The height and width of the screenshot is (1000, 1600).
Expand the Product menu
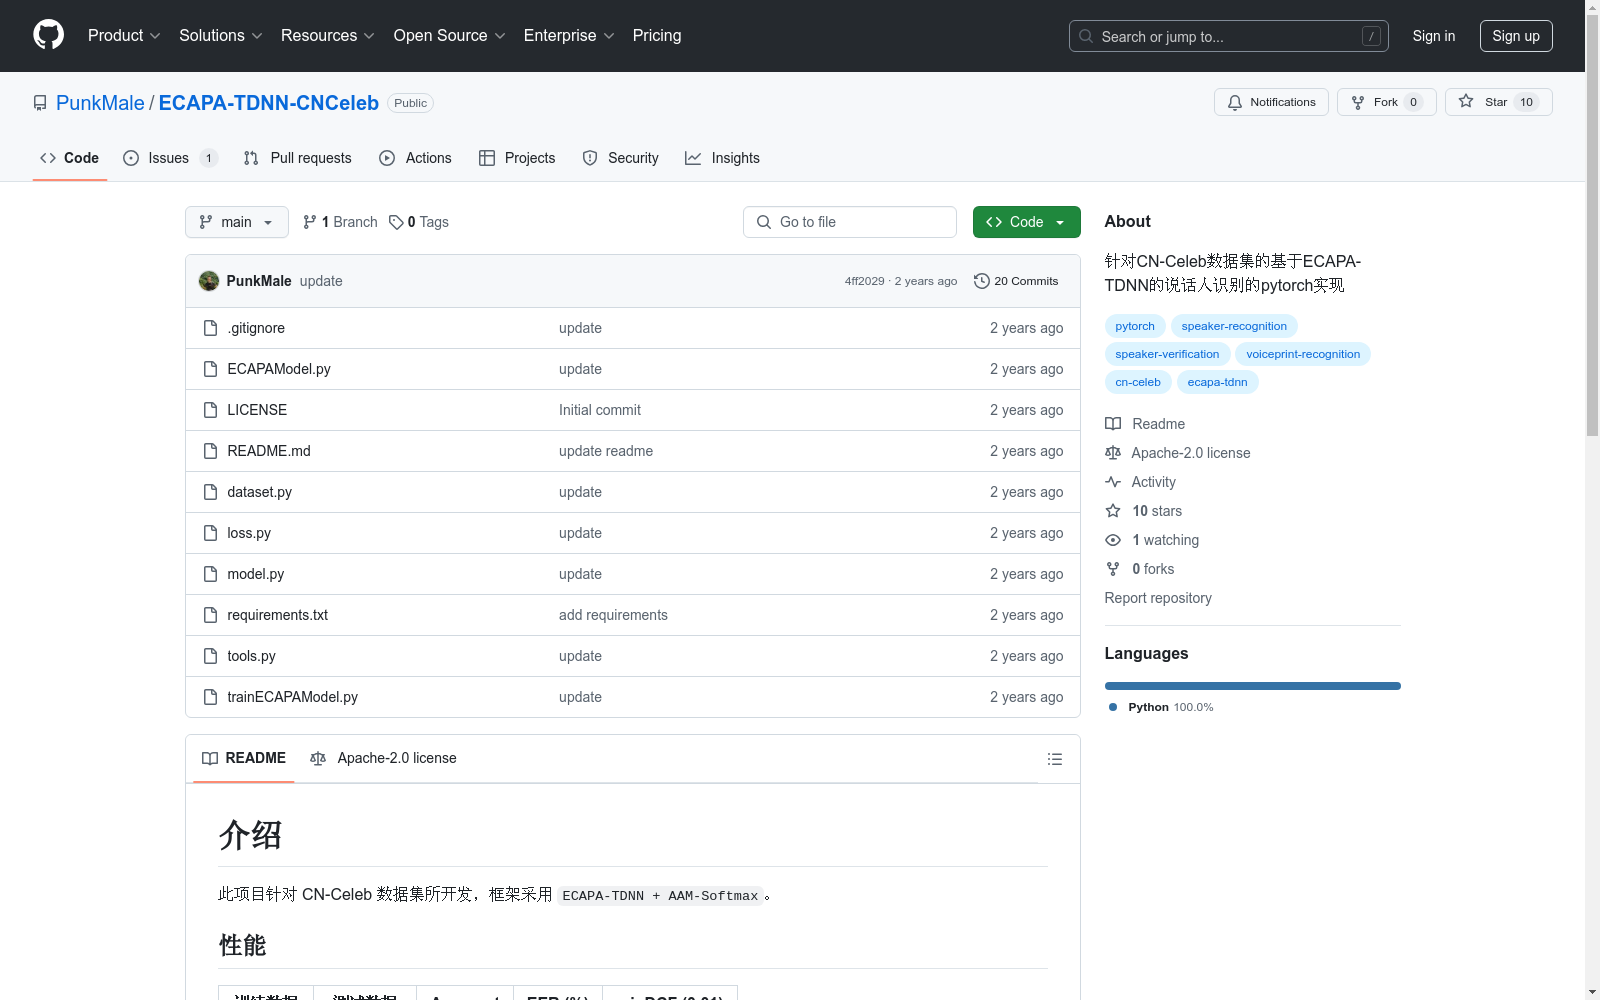coord(124,35)
